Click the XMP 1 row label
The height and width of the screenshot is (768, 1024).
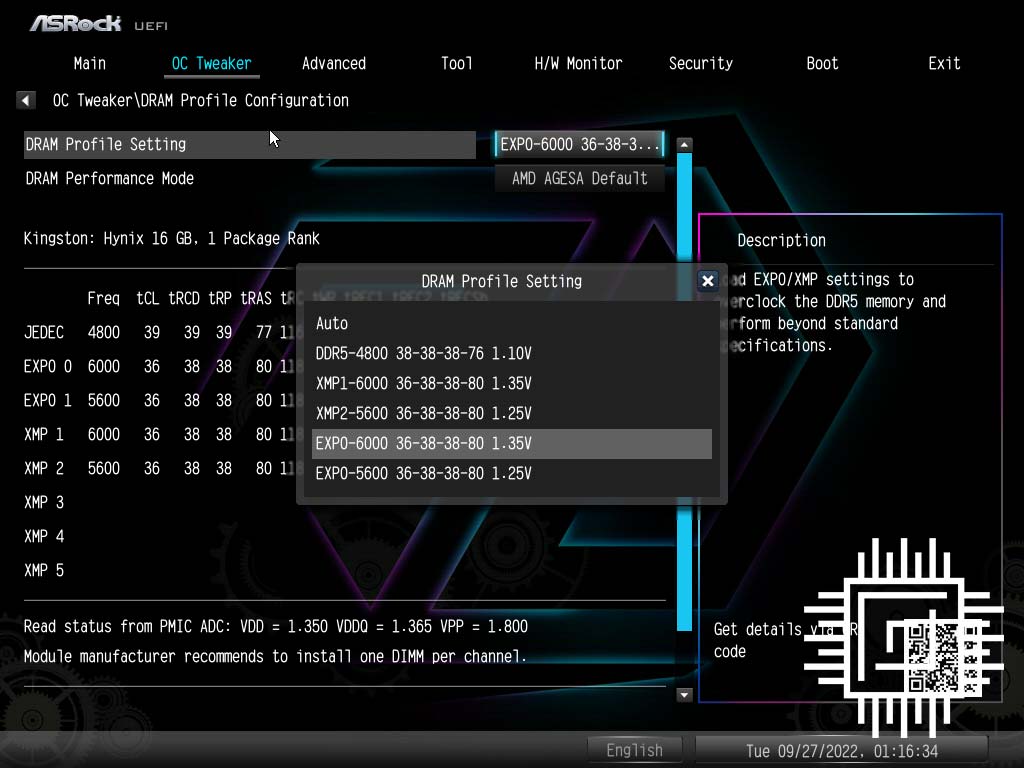[44, 434]
